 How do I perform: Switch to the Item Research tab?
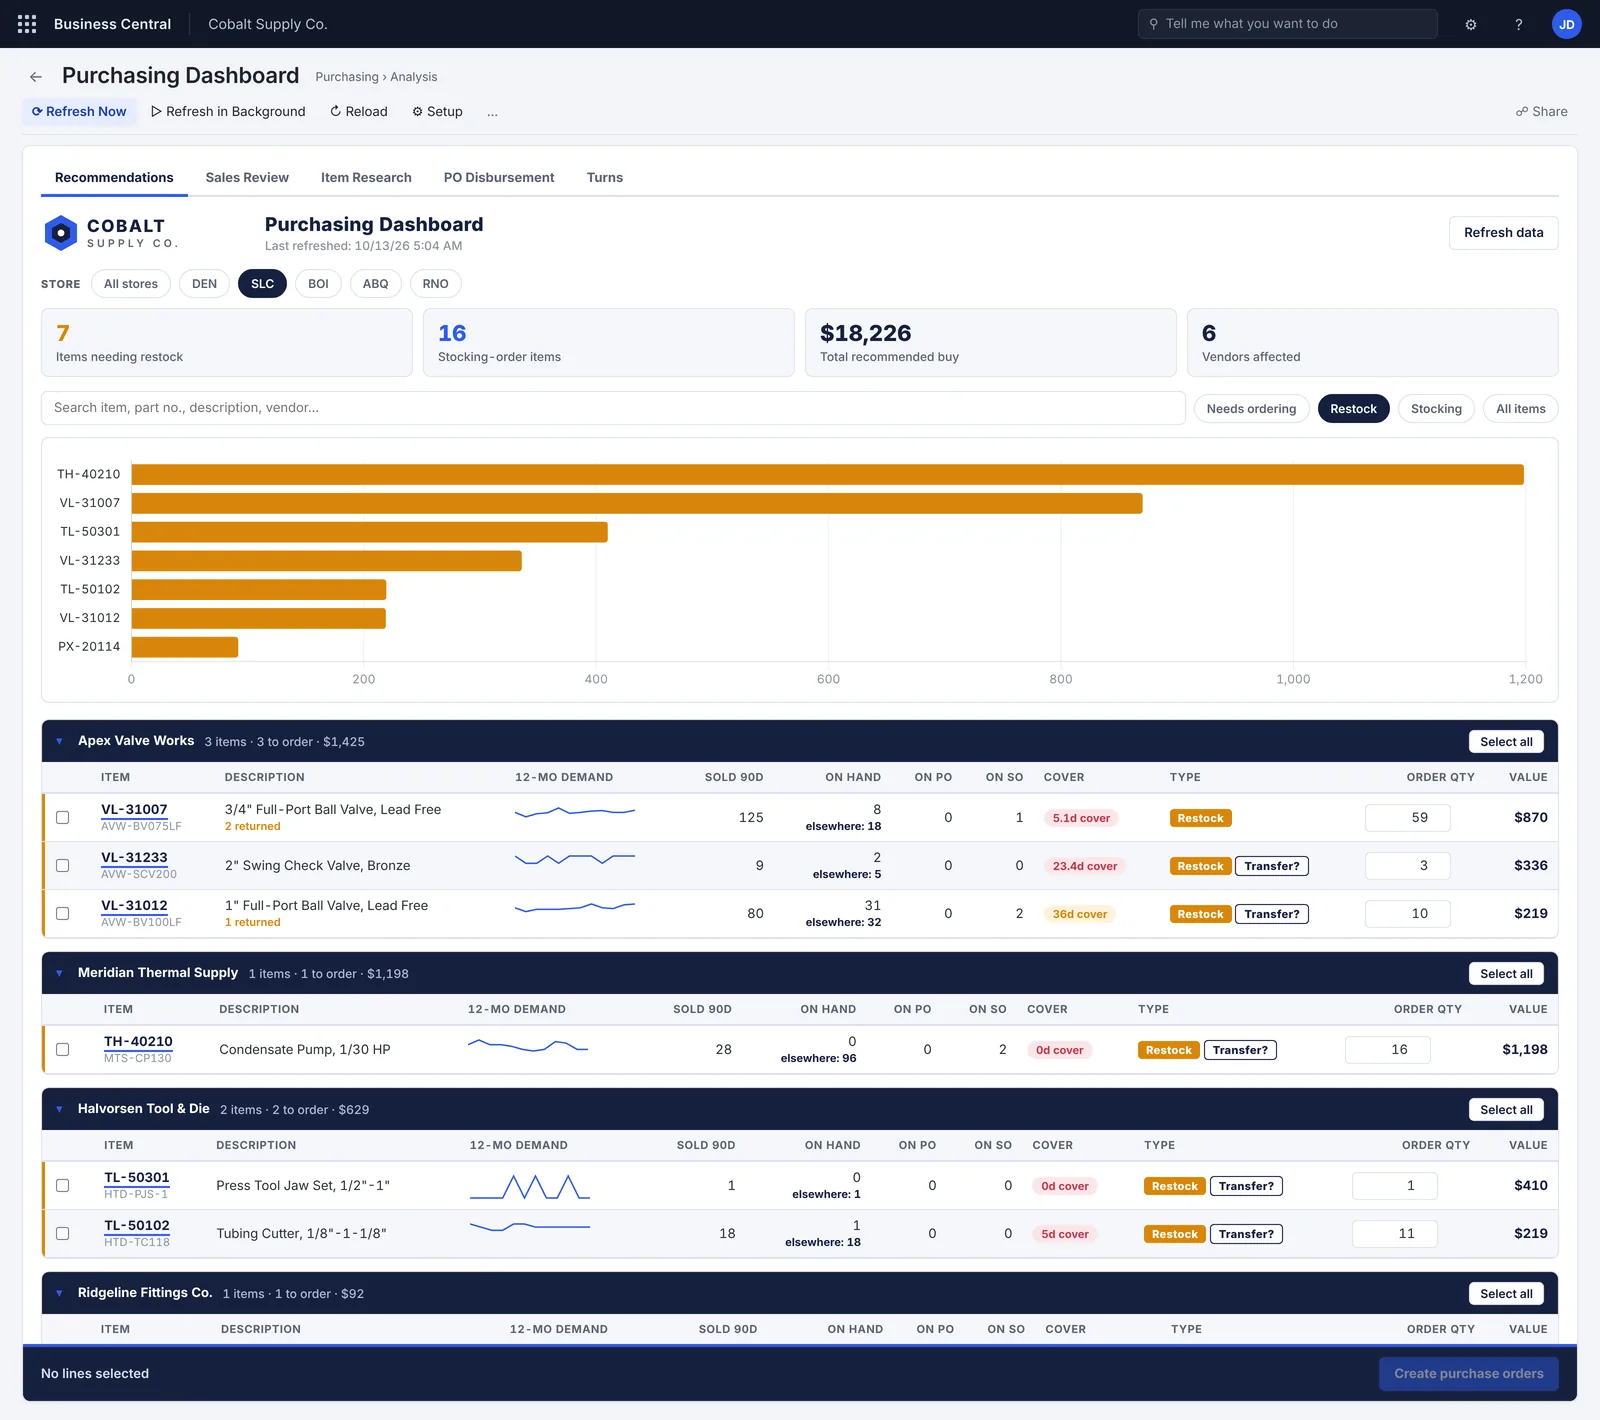click(x=366, y=178)
